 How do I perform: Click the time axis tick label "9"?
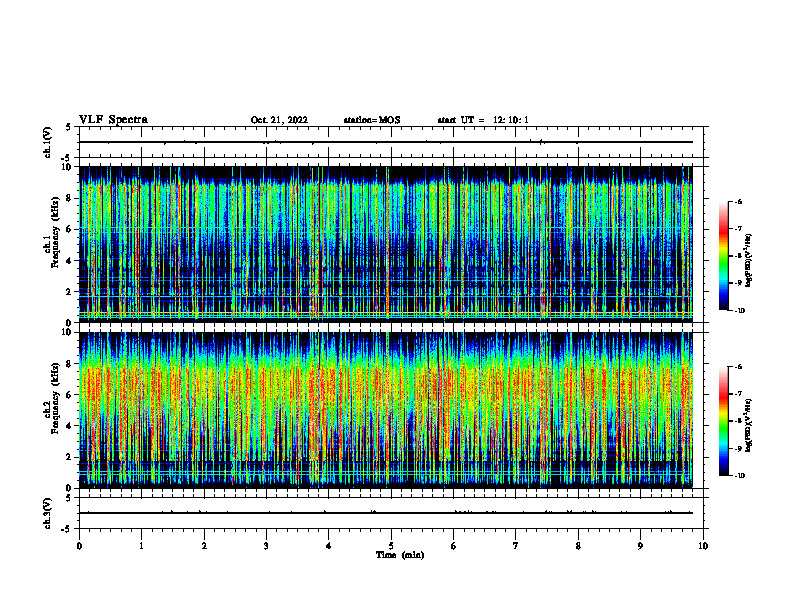[640, 546]
